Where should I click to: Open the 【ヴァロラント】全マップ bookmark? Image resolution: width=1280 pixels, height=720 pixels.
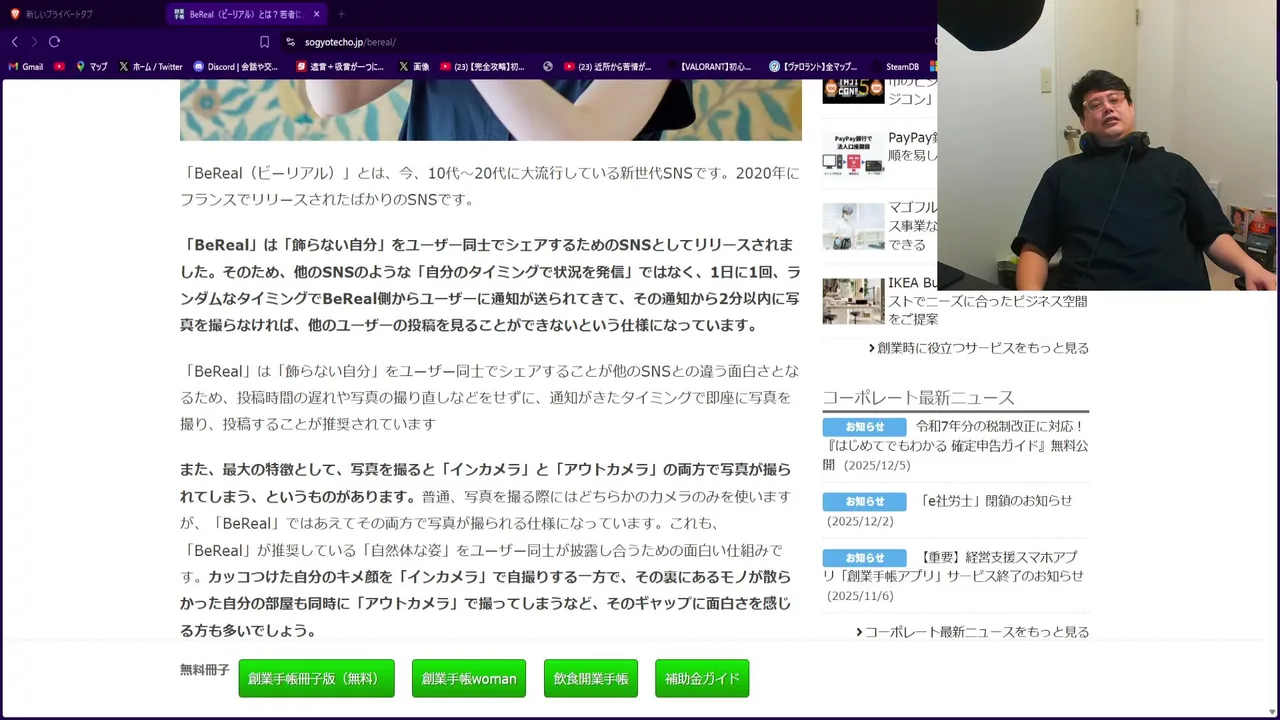tap(813, 67)
